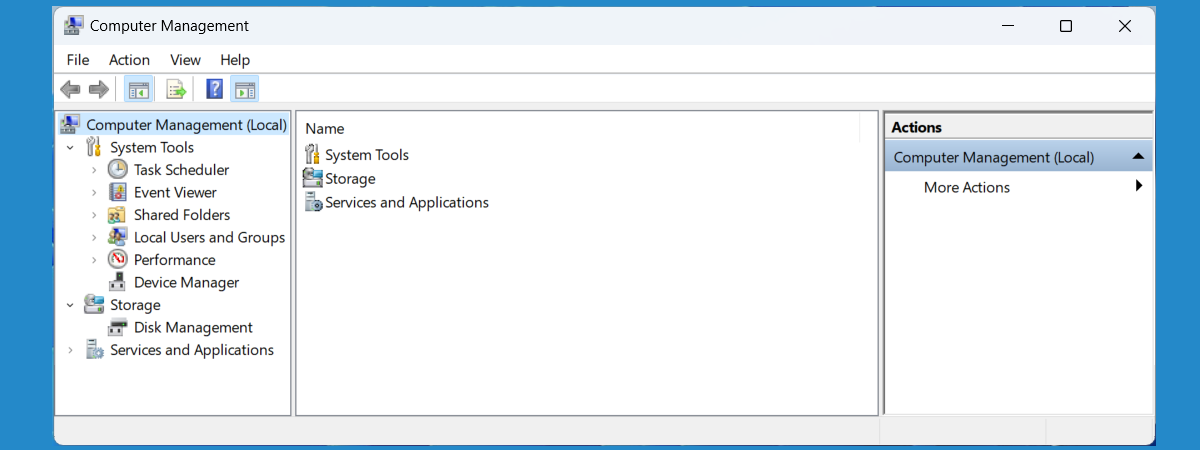The width and height of the screenshot is (1200, 450).
Task: Select Computer Management (Local) root label
Action: point(187,125)
